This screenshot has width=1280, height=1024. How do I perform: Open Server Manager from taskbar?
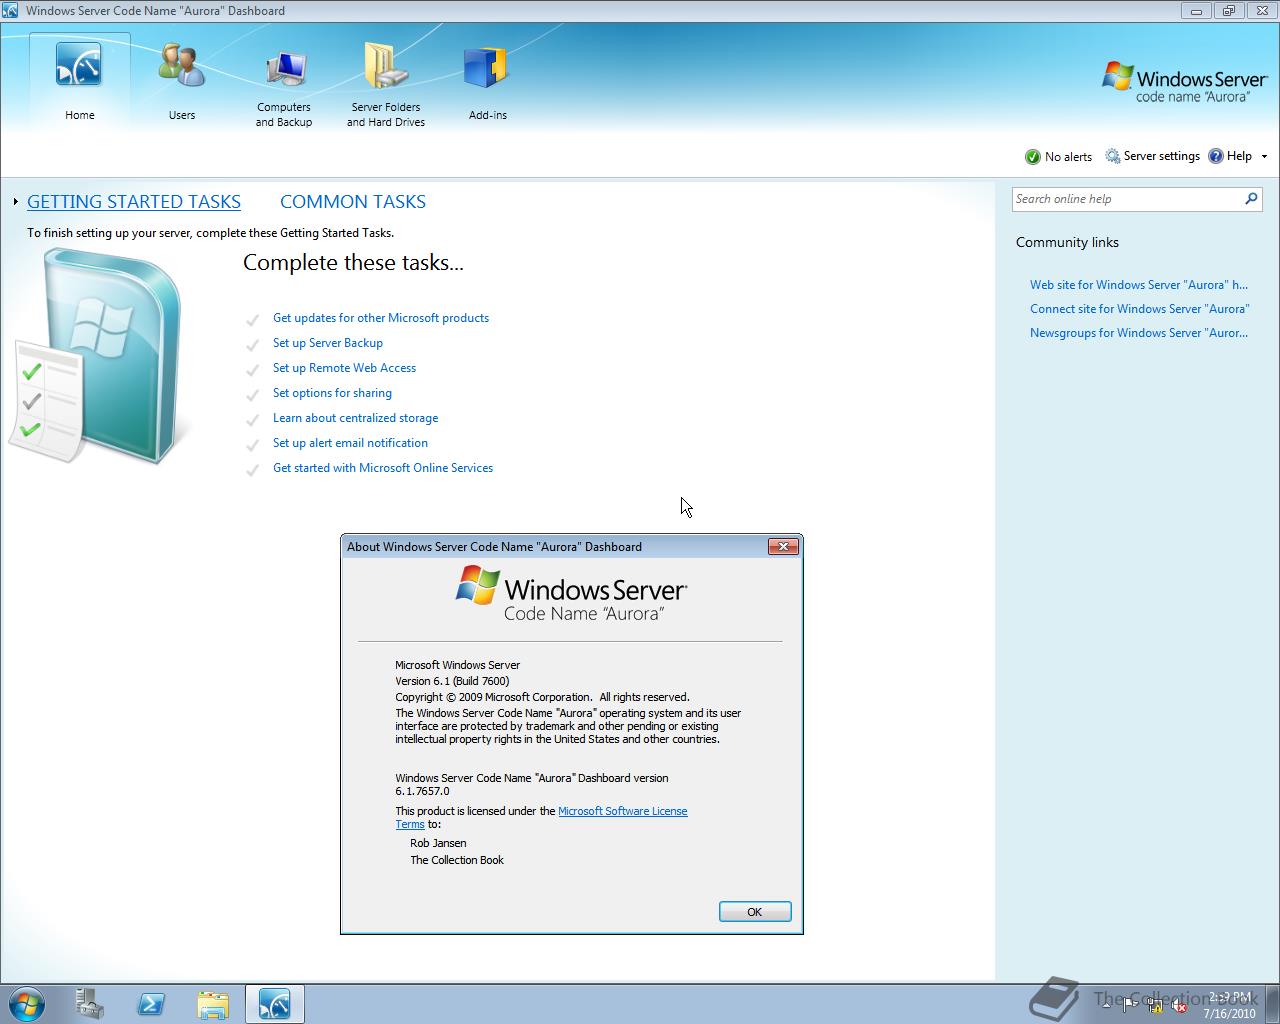[90, 1003]
